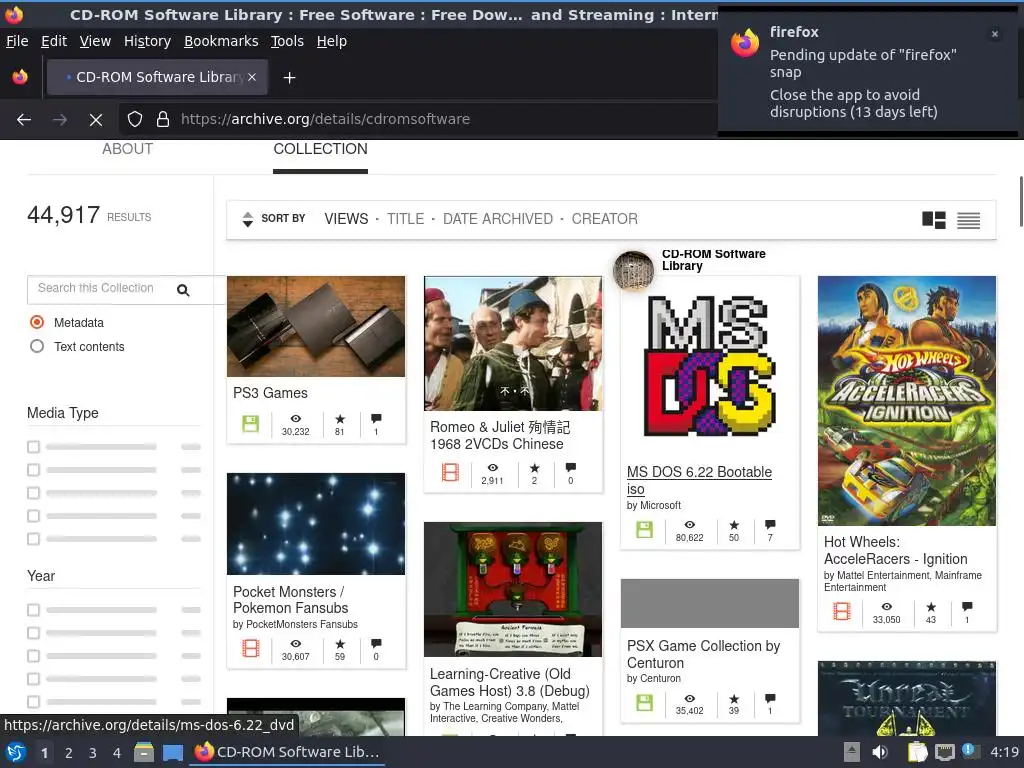The width and height of the screenshot is (1024, 768).
Task: Tick the first Year checkbox
Action: click(x=33, y=610)
